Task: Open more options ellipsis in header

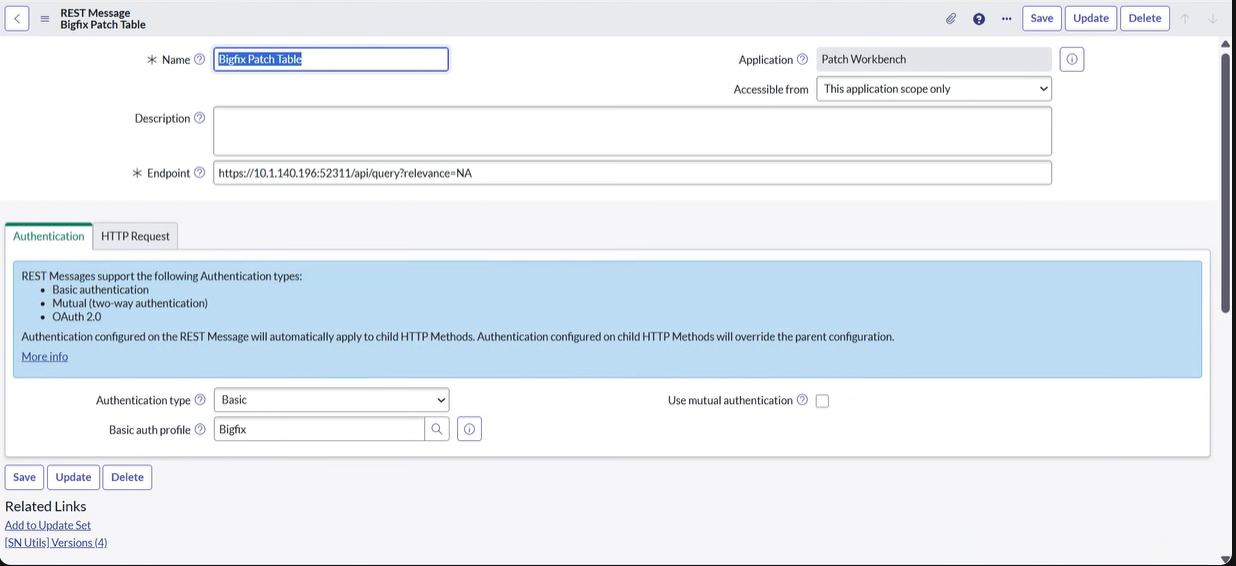Action: (x=1006, y=19)
